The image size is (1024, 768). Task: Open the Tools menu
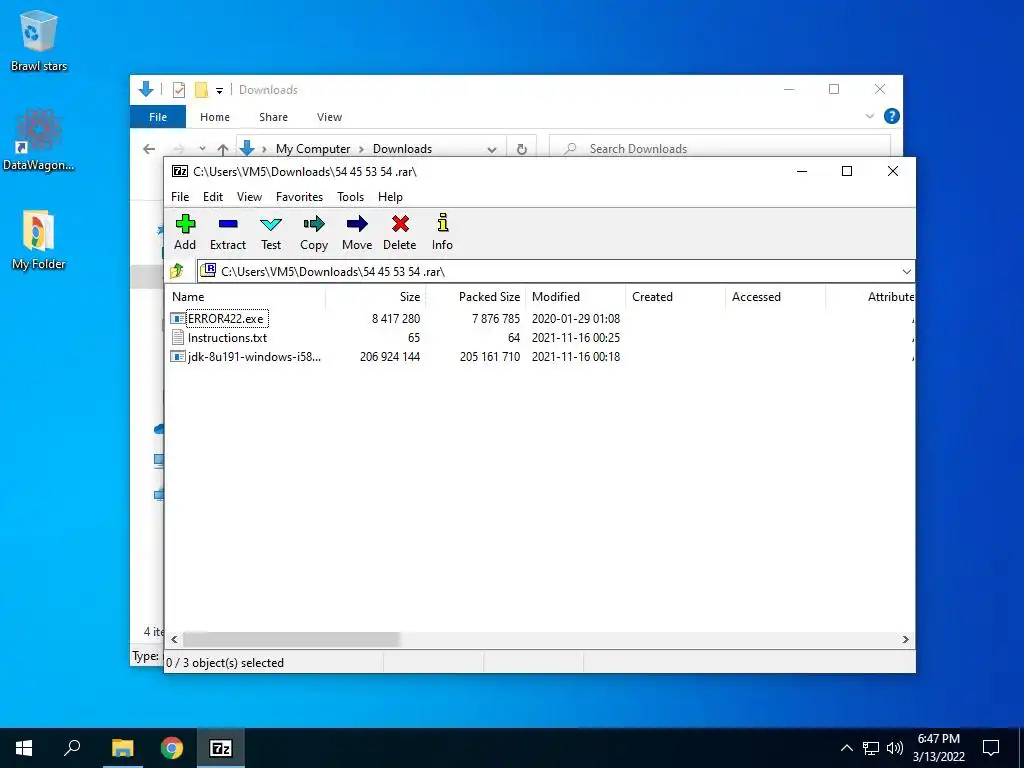(351, 197)
